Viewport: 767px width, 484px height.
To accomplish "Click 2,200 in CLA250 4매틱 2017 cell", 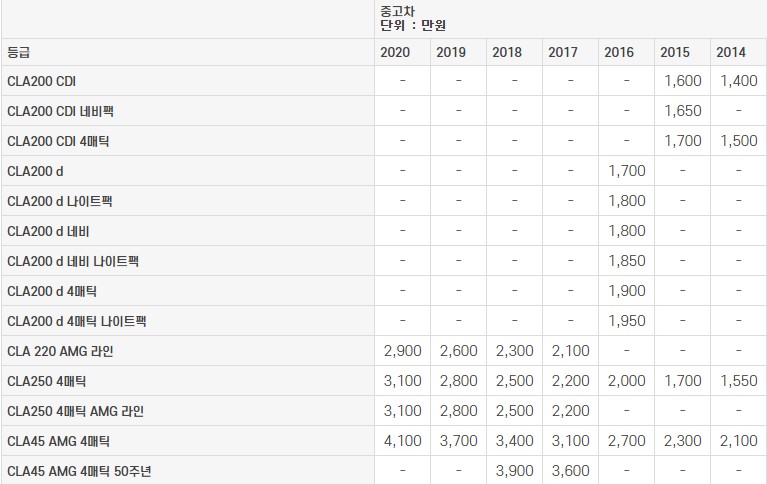I will coord(570,381).
